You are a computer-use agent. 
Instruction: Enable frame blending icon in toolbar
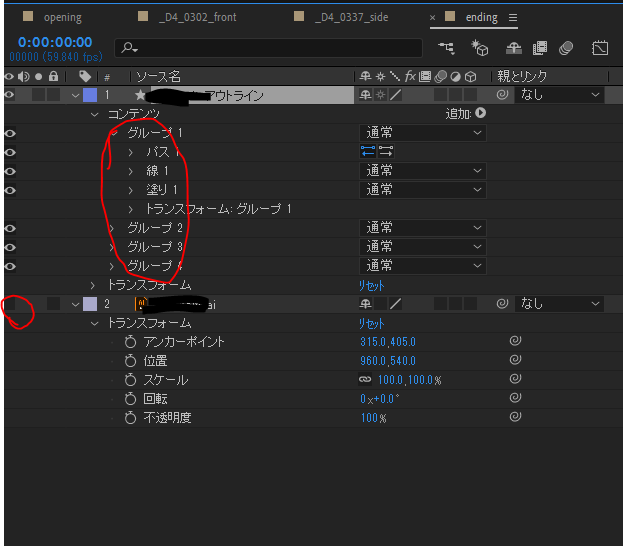[x=540, y=48]
